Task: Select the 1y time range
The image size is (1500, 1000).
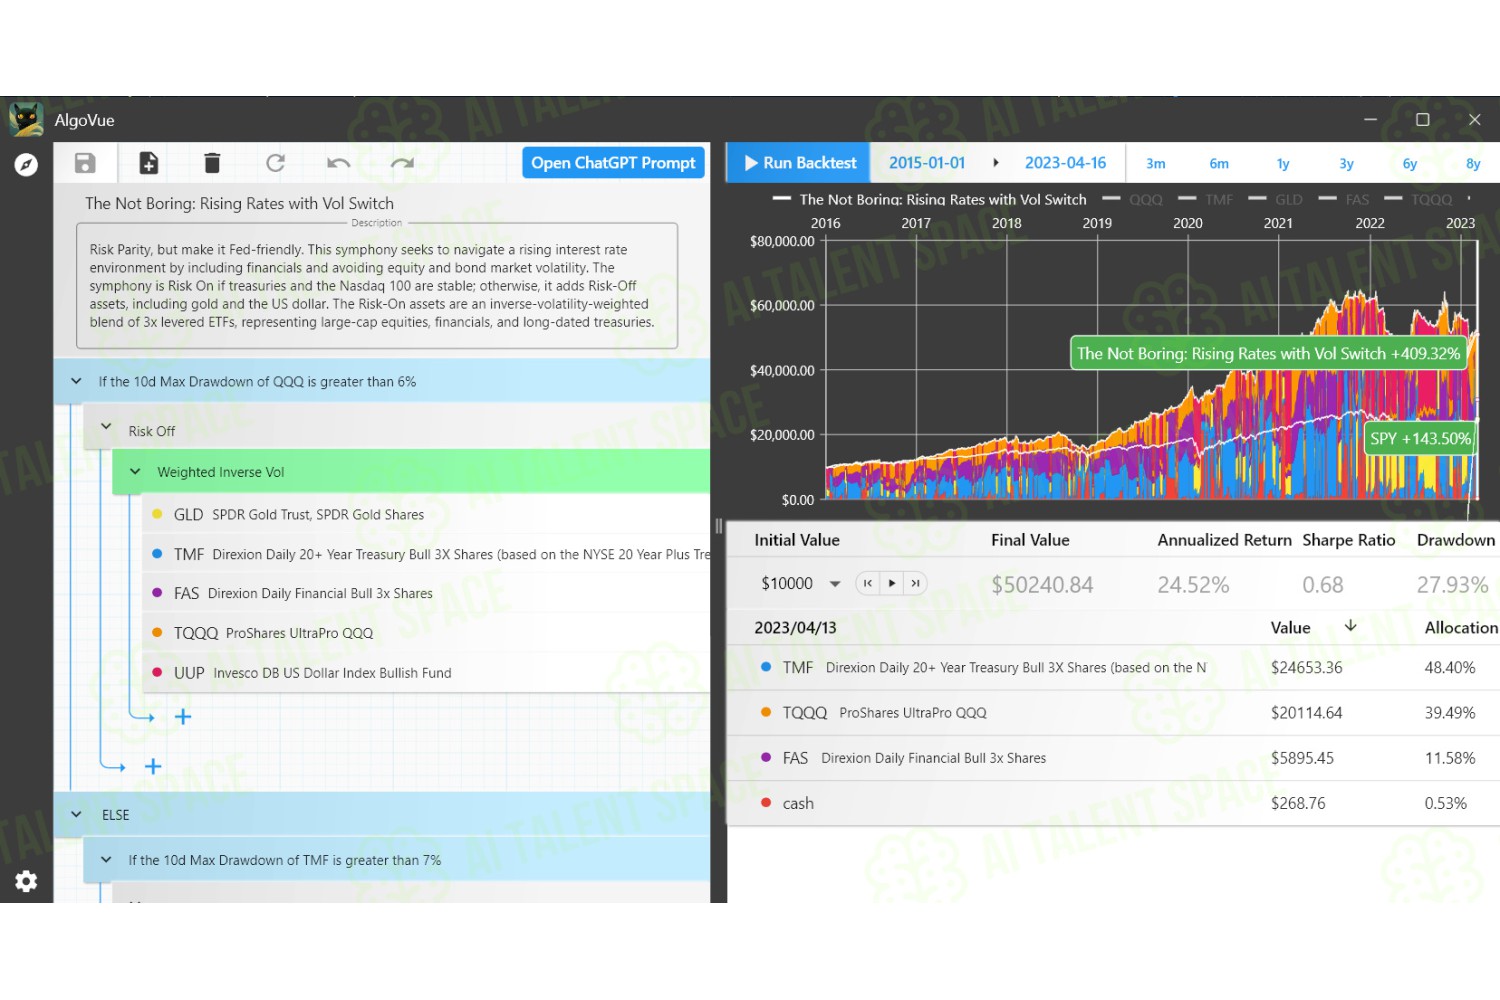Action: pos(1283,163)
